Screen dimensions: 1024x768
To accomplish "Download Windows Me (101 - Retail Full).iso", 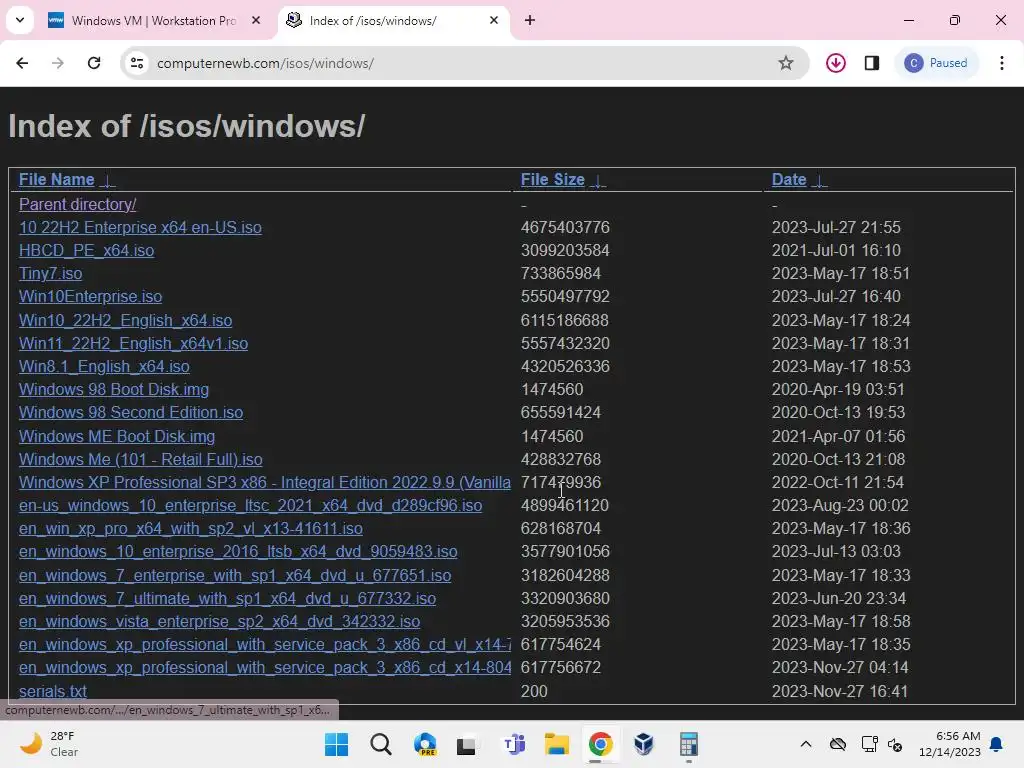I will (x=140, y=460).
